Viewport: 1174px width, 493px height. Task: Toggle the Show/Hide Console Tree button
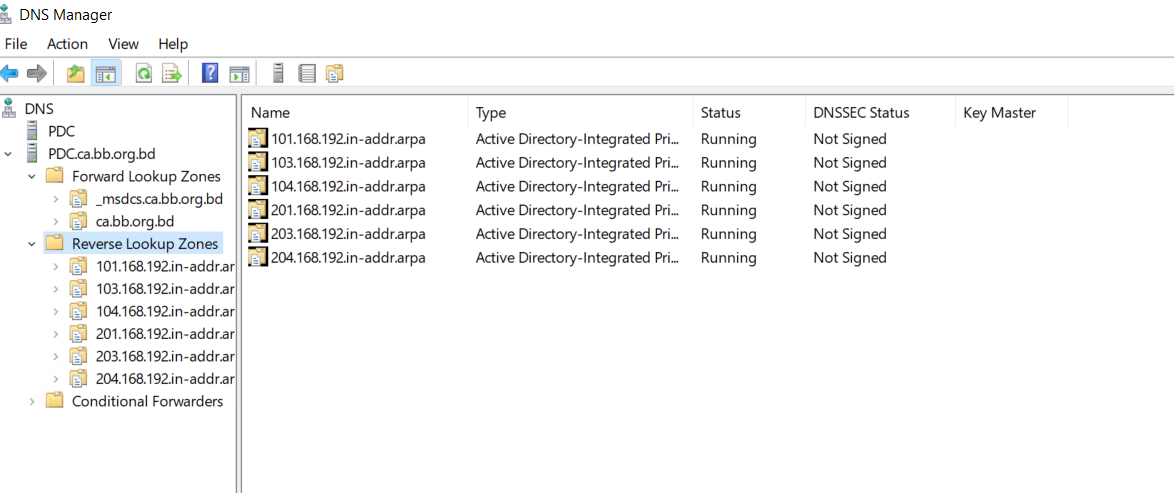point(106,73)
